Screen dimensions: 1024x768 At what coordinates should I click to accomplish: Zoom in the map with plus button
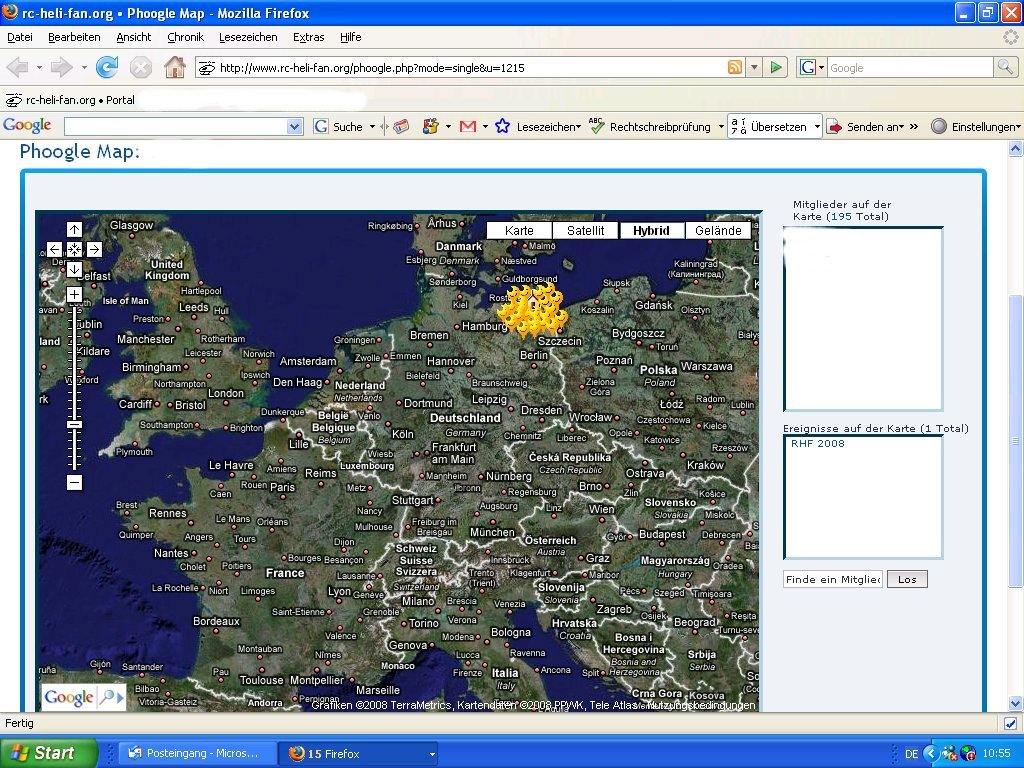tap(74, 295)
